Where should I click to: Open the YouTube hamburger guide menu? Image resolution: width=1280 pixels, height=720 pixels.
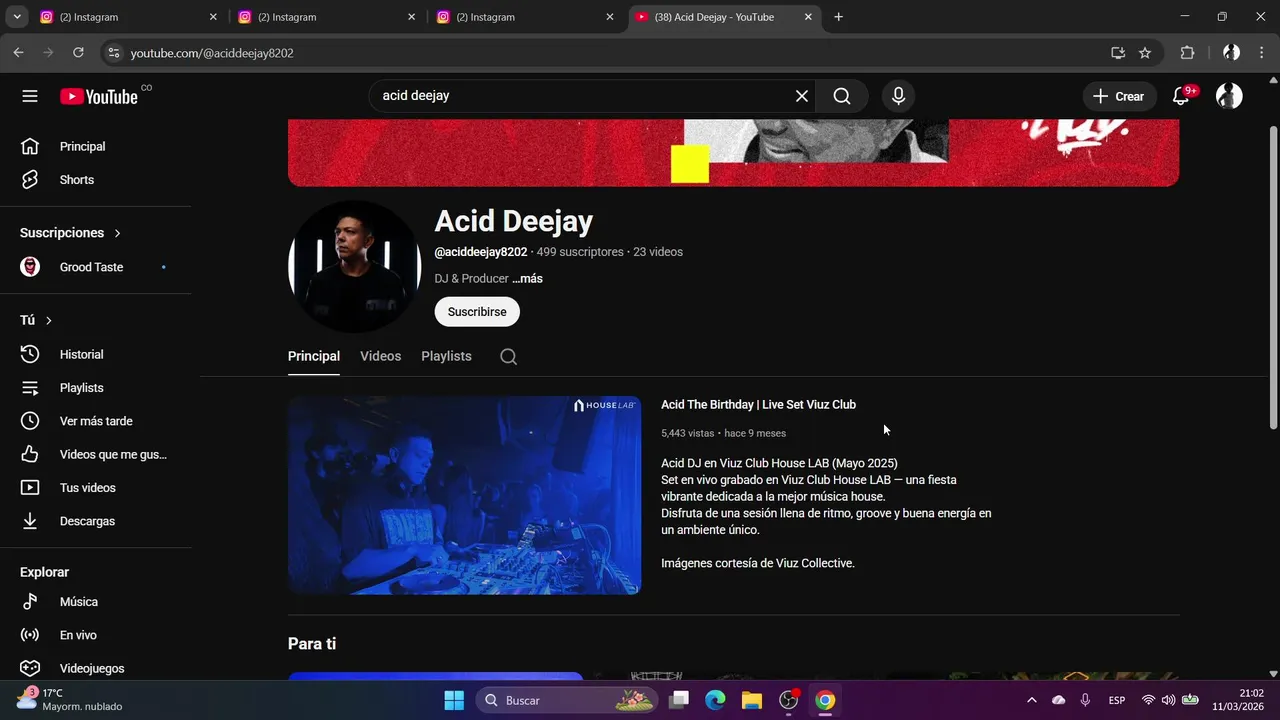(x=30, y=96)
